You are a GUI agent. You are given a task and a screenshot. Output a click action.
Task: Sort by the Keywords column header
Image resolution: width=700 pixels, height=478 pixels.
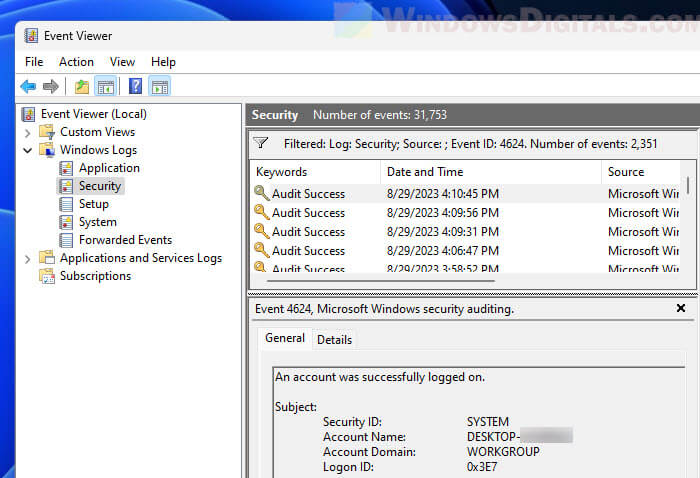(x=315, y=172)
